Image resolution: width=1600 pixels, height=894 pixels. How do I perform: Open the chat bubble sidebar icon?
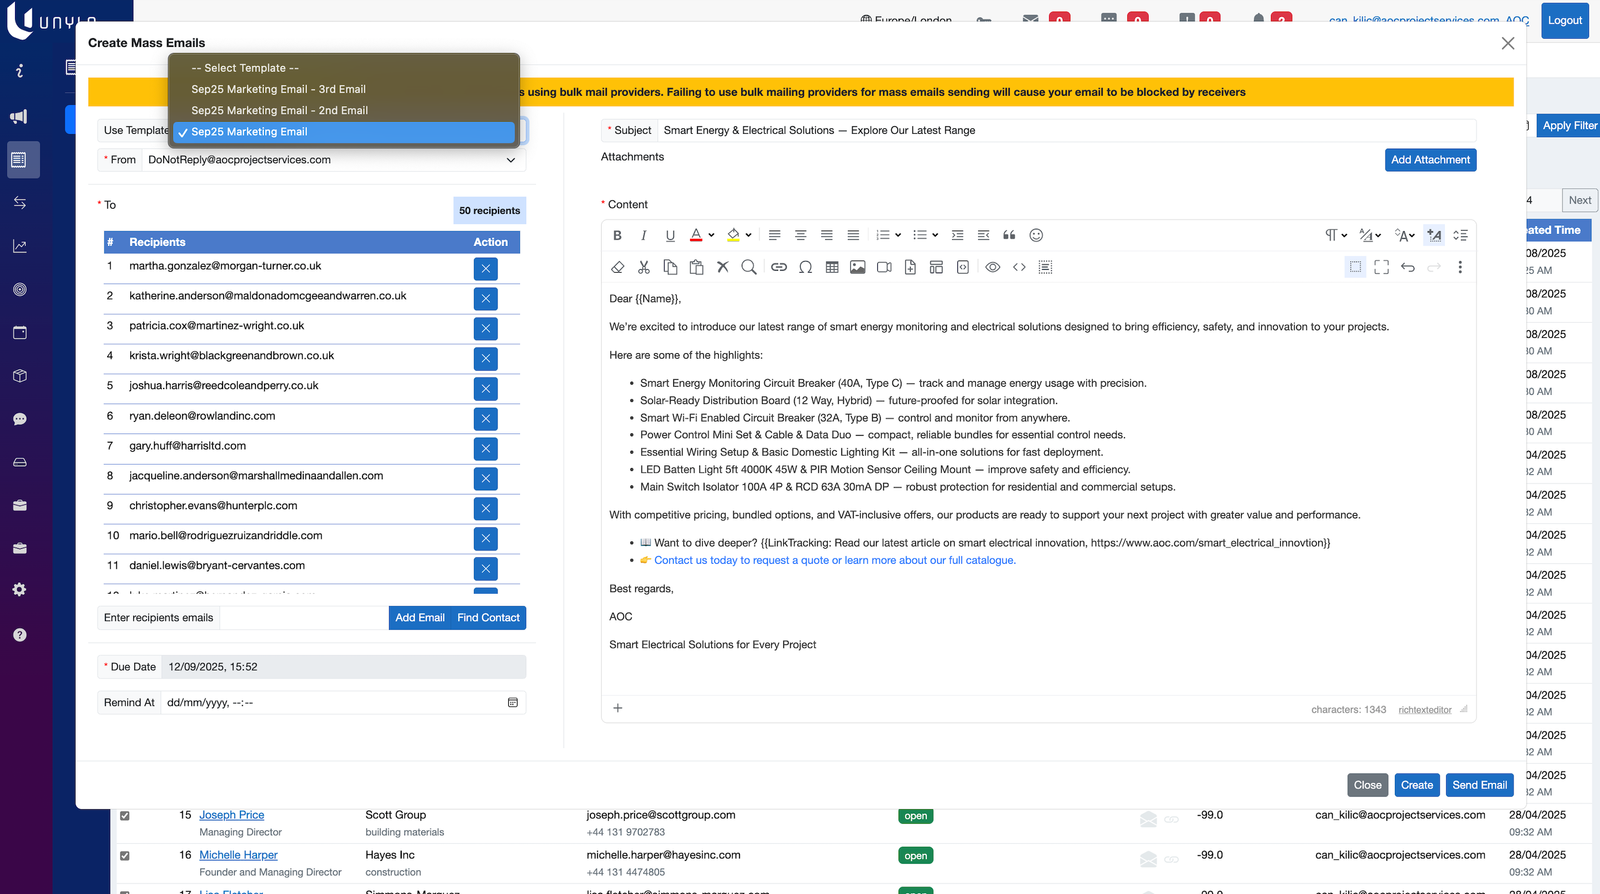19,419
